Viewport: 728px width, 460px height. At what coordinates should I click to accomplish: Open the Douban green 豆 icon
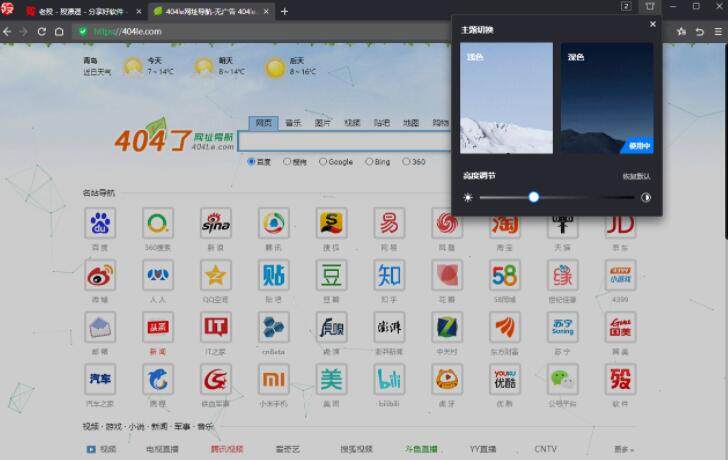tap(331, 275)
